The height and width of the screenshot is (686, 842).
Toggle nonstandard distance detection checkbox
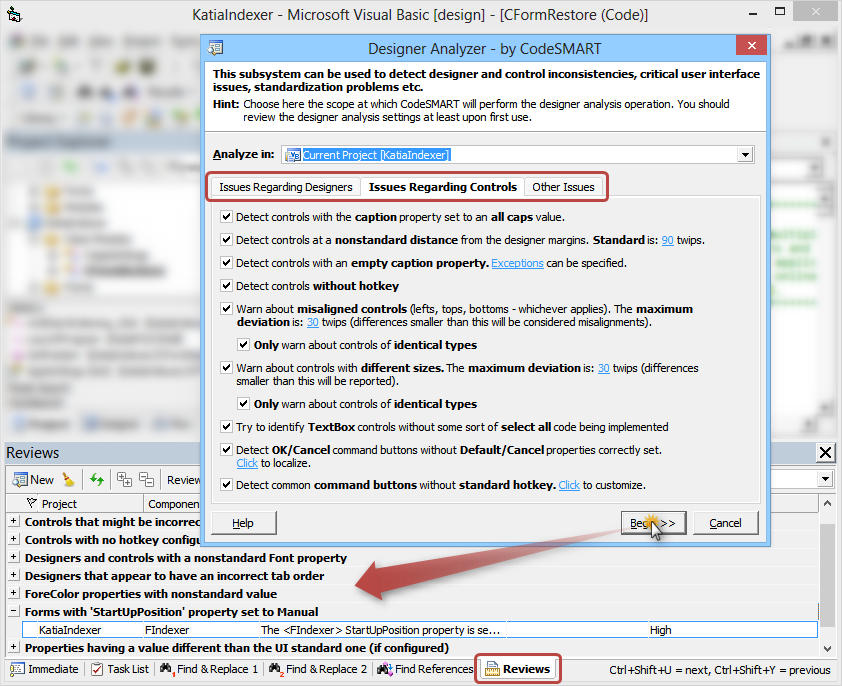pos(227,240)
